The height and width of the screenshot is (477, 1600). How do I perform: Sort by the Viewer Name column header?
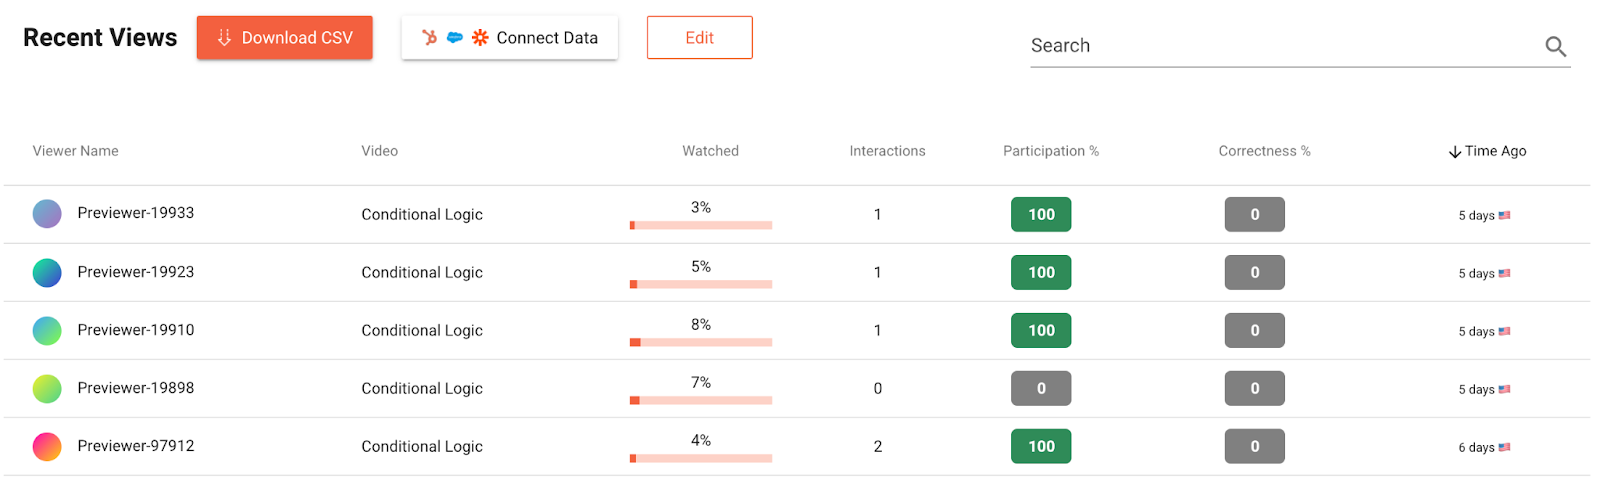click(x=75, y=151)
